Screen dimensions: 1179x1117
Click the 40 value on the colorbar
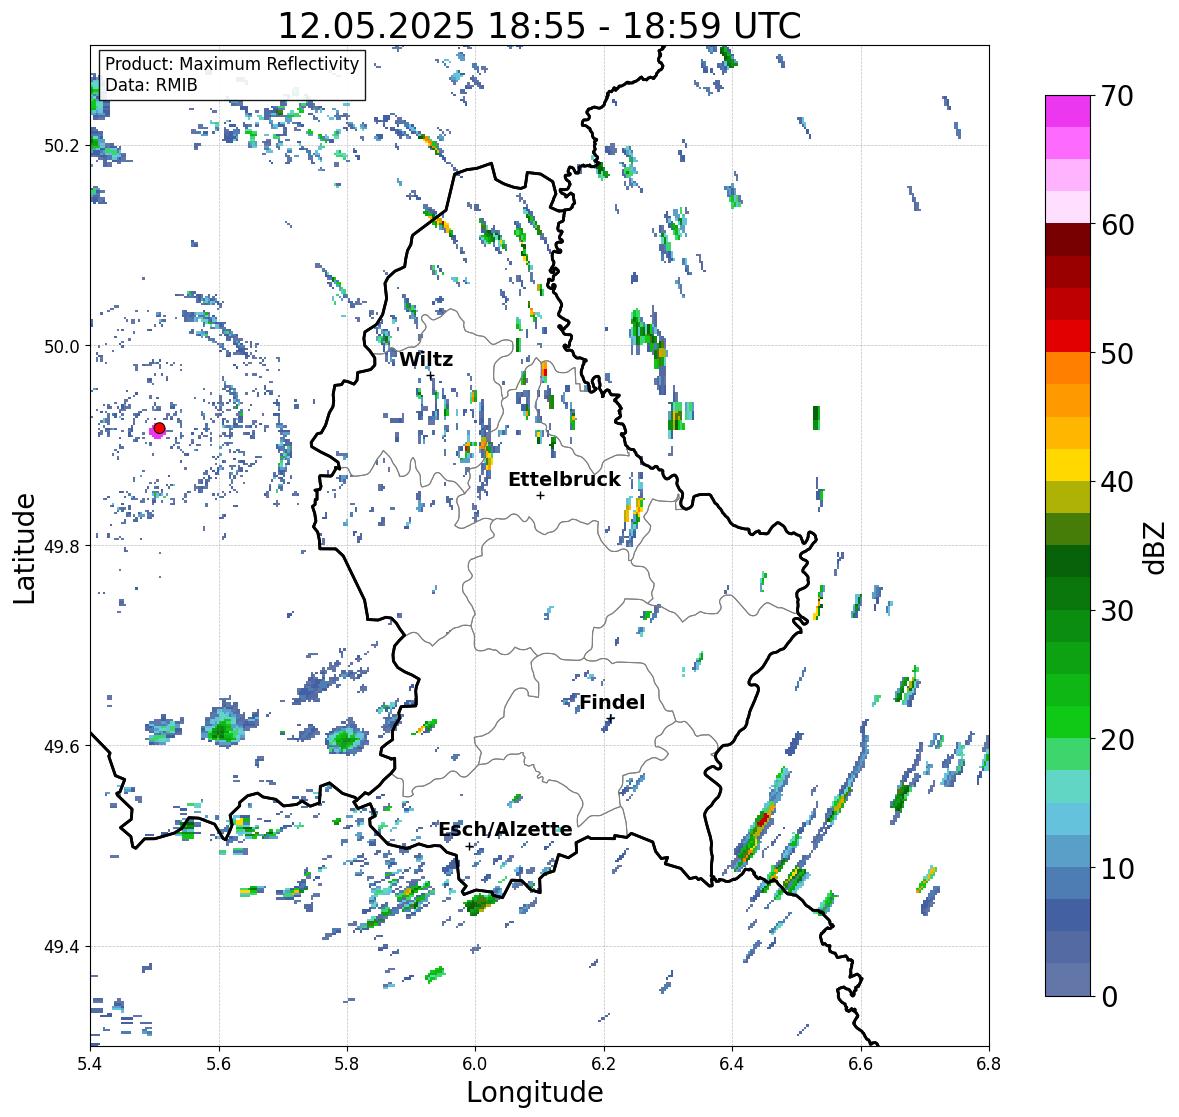pyautogui.click(x=1117, y=482)
